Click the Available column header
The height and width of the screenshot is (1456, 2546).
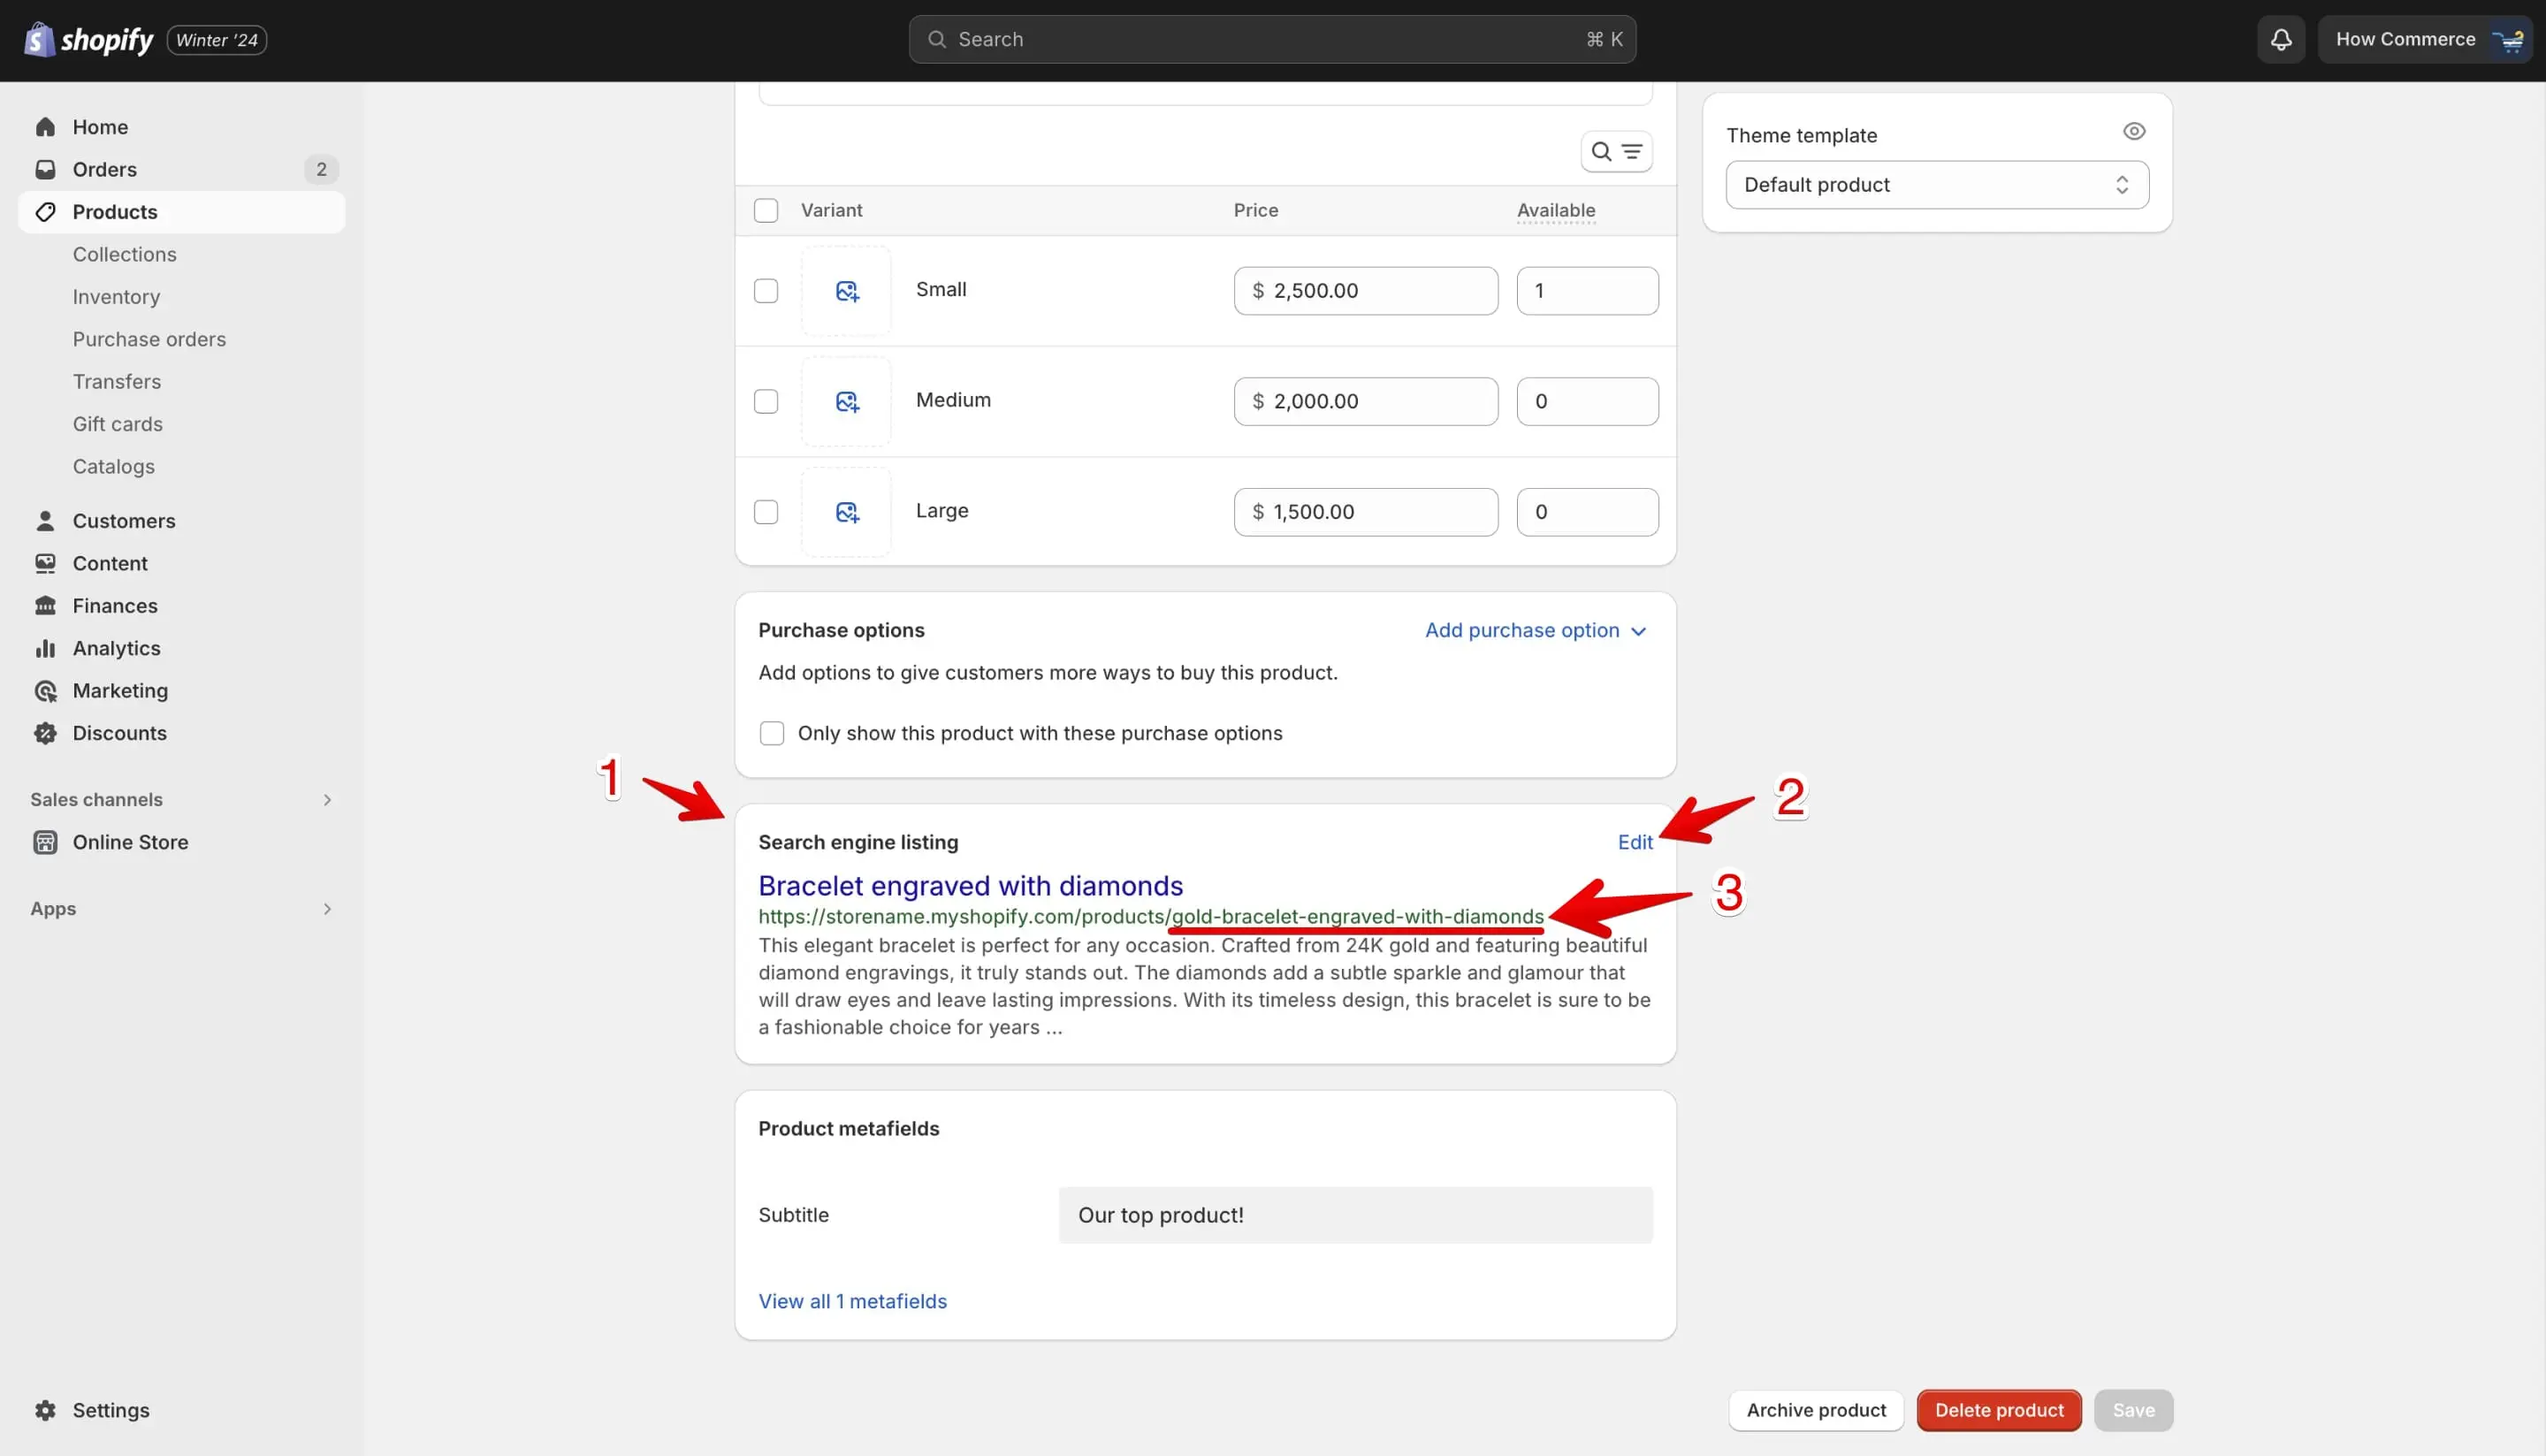pos(1556,210)
